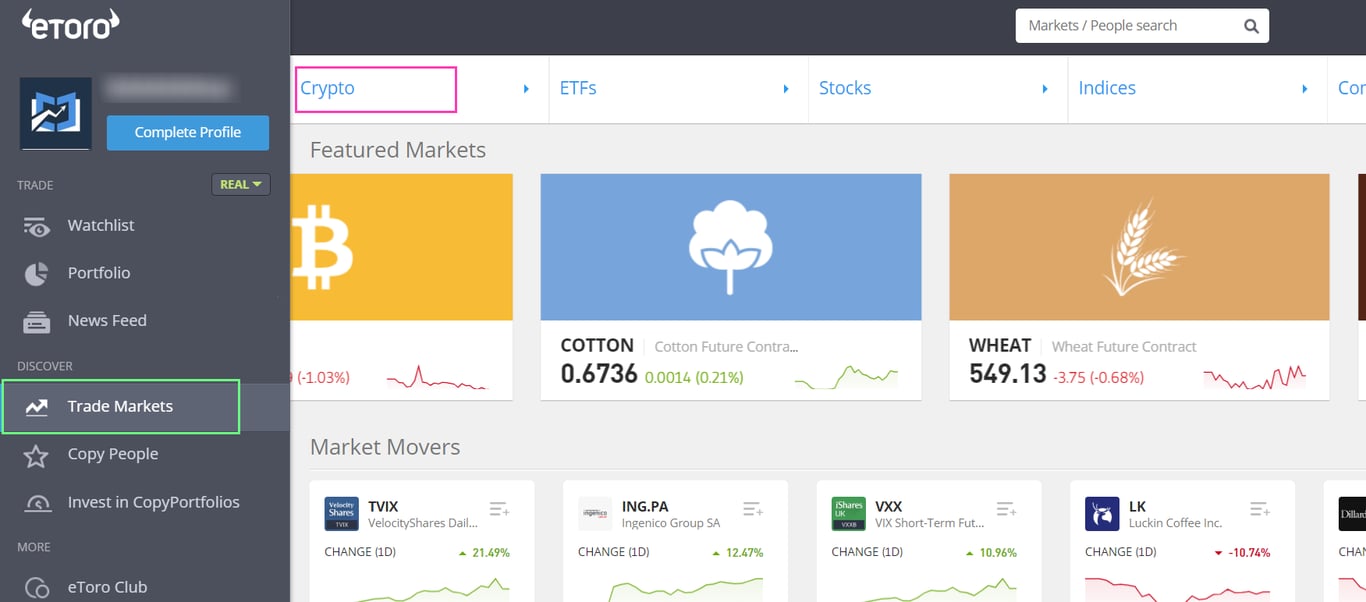Open Invest in CopyPortfolios
The image size is (1366, 602).
pyautogui.click(x=152, y=501)
